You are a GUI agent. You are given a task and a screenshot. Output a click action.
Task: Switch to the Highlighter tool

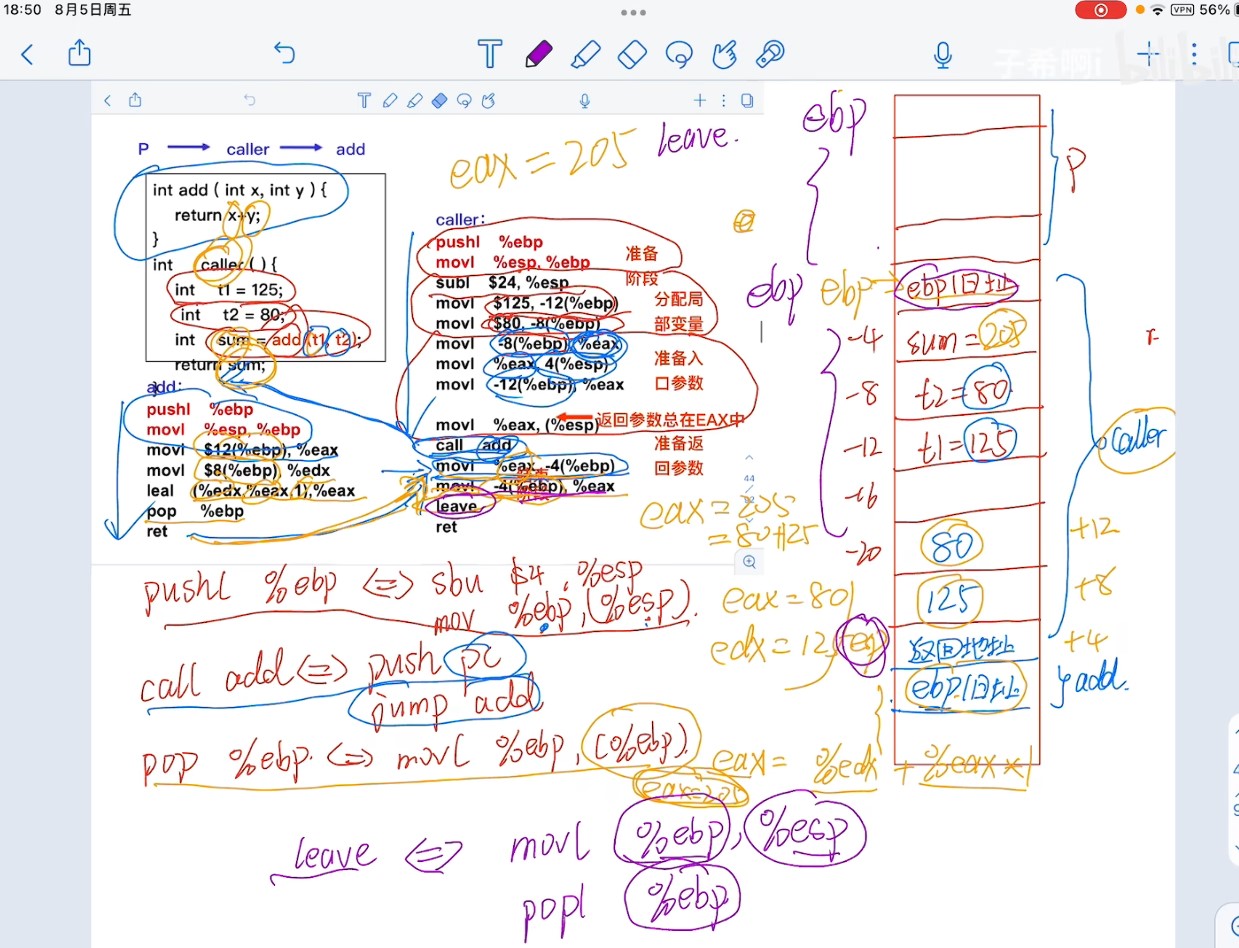click(586, 54)
